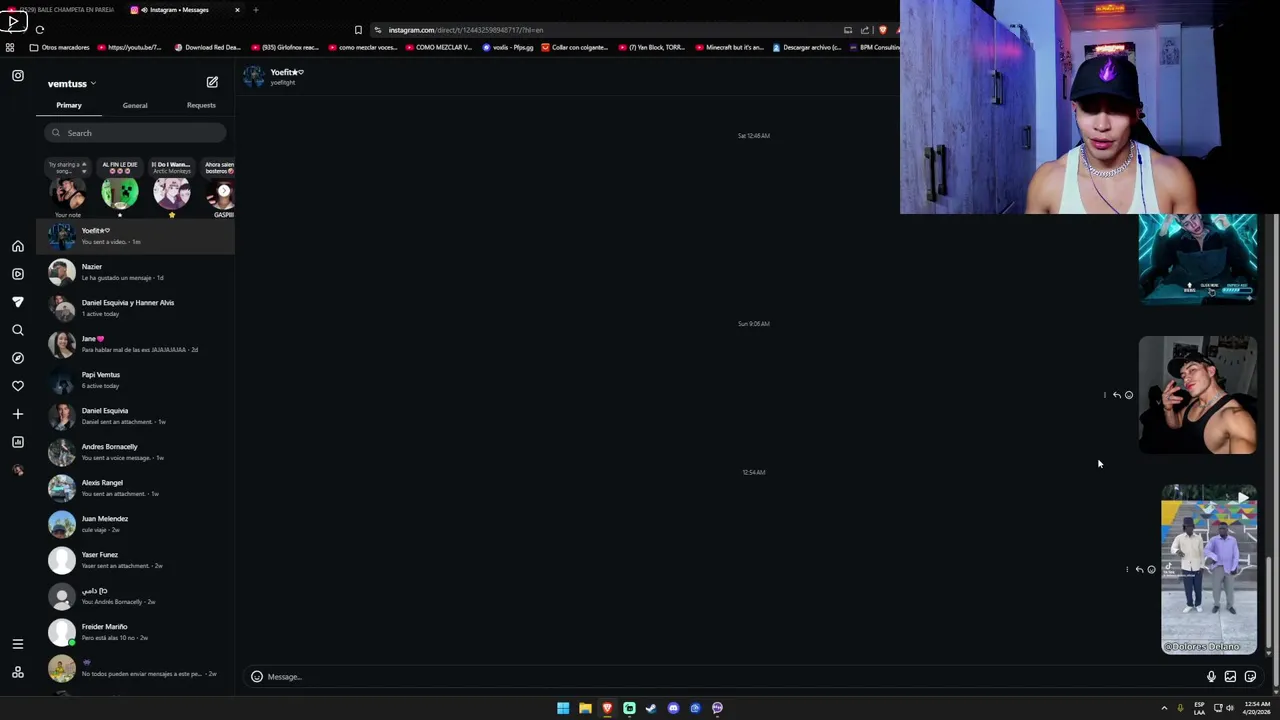The width and height of the screenshot is (1280, 720).
Task: Expand the vemtuss account switcher
Action: (72, 84)
